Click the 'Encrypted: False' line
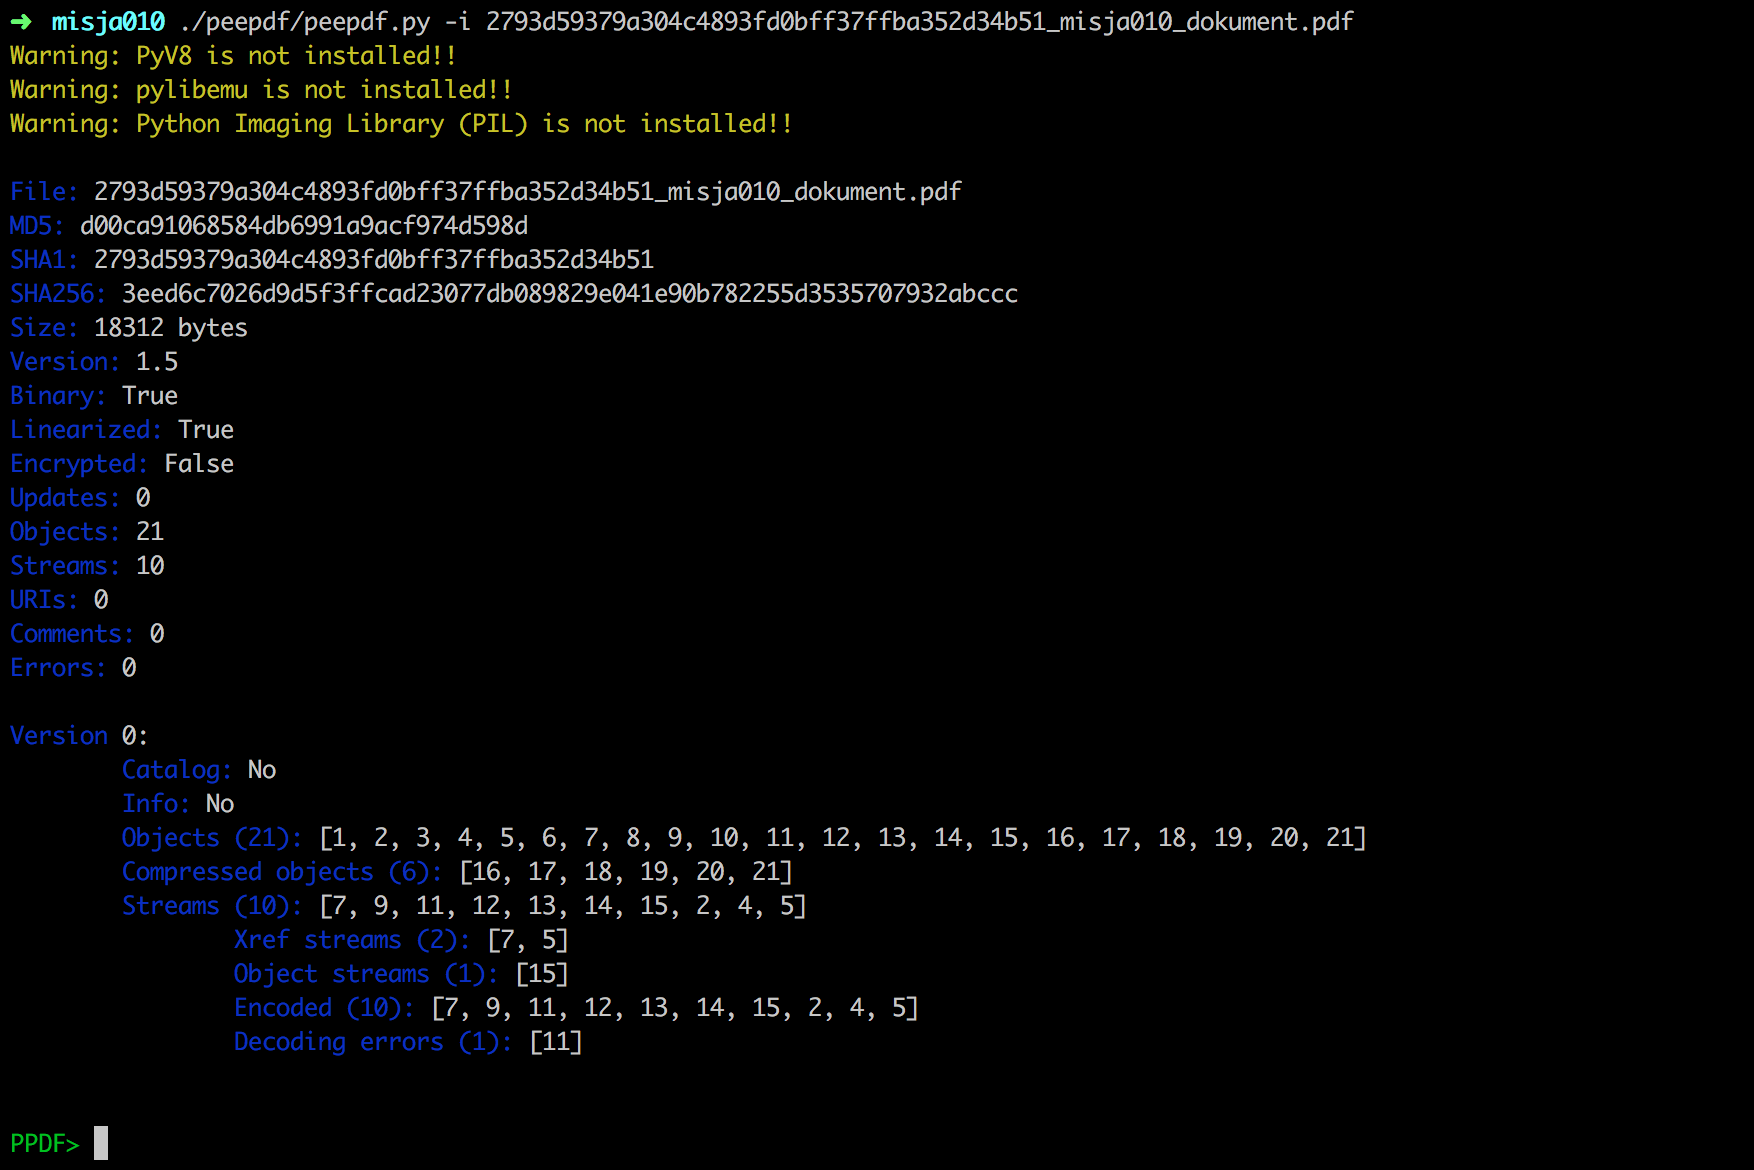The height and width of the screenshot is (1170, 1754). click(122, 464)
